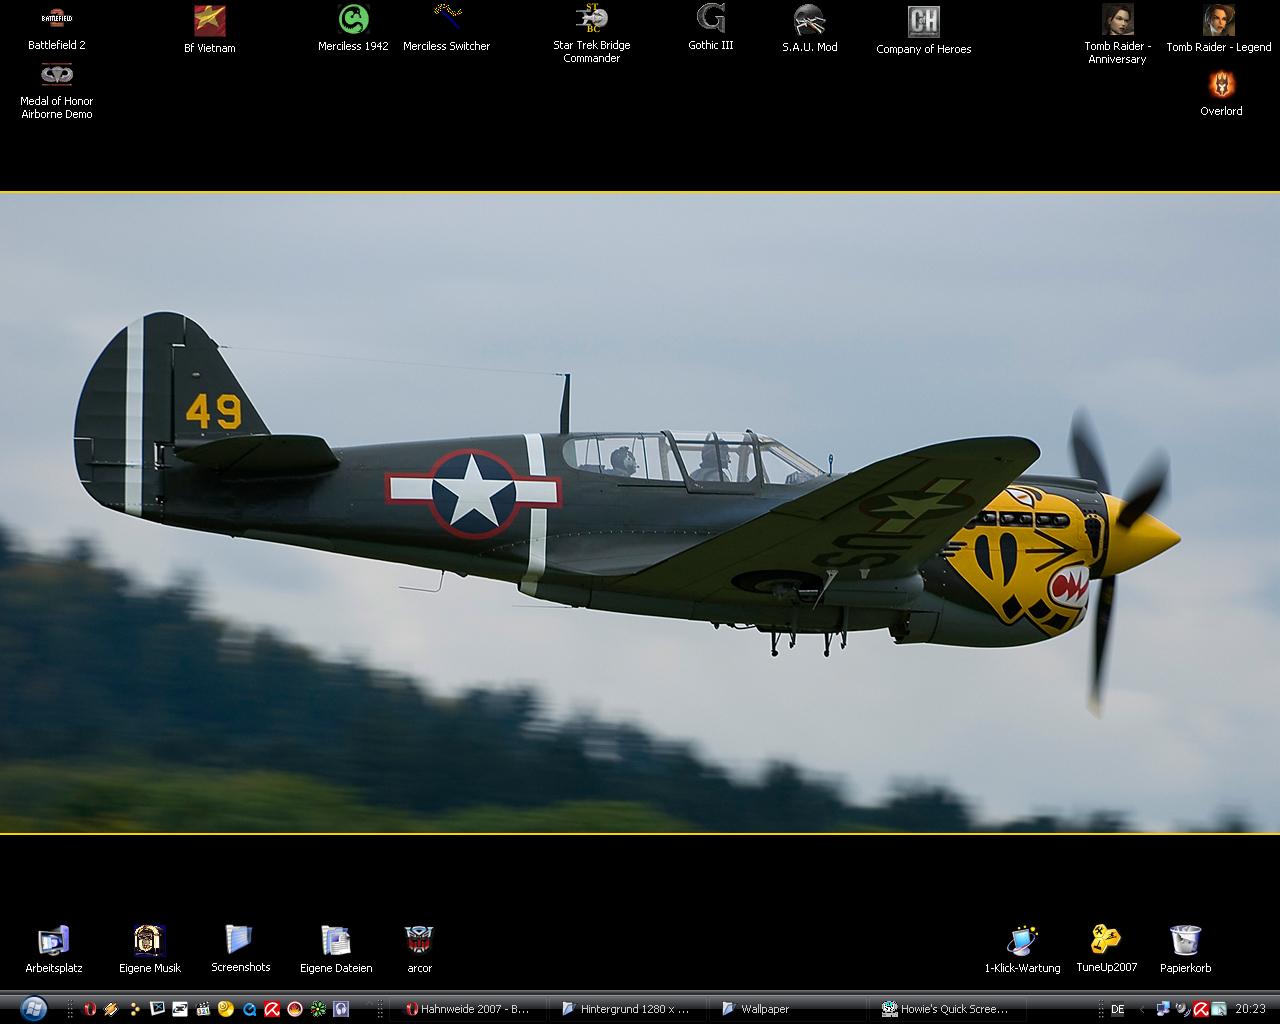Open the Start menu orb

[32, 1008]
